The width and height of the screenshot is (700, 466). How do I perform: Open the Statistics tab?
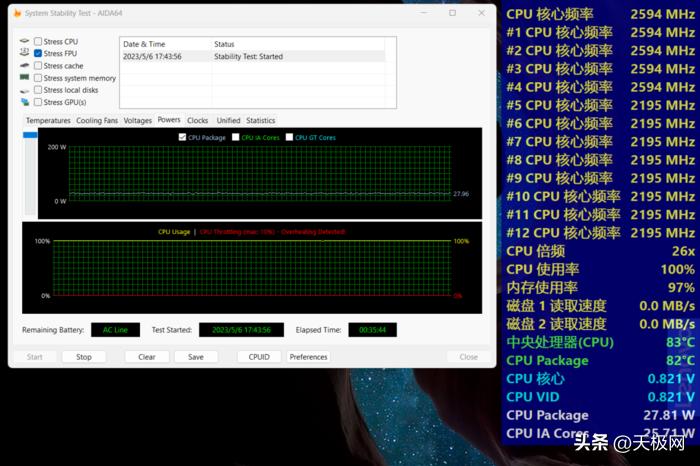tap(261, 121)
